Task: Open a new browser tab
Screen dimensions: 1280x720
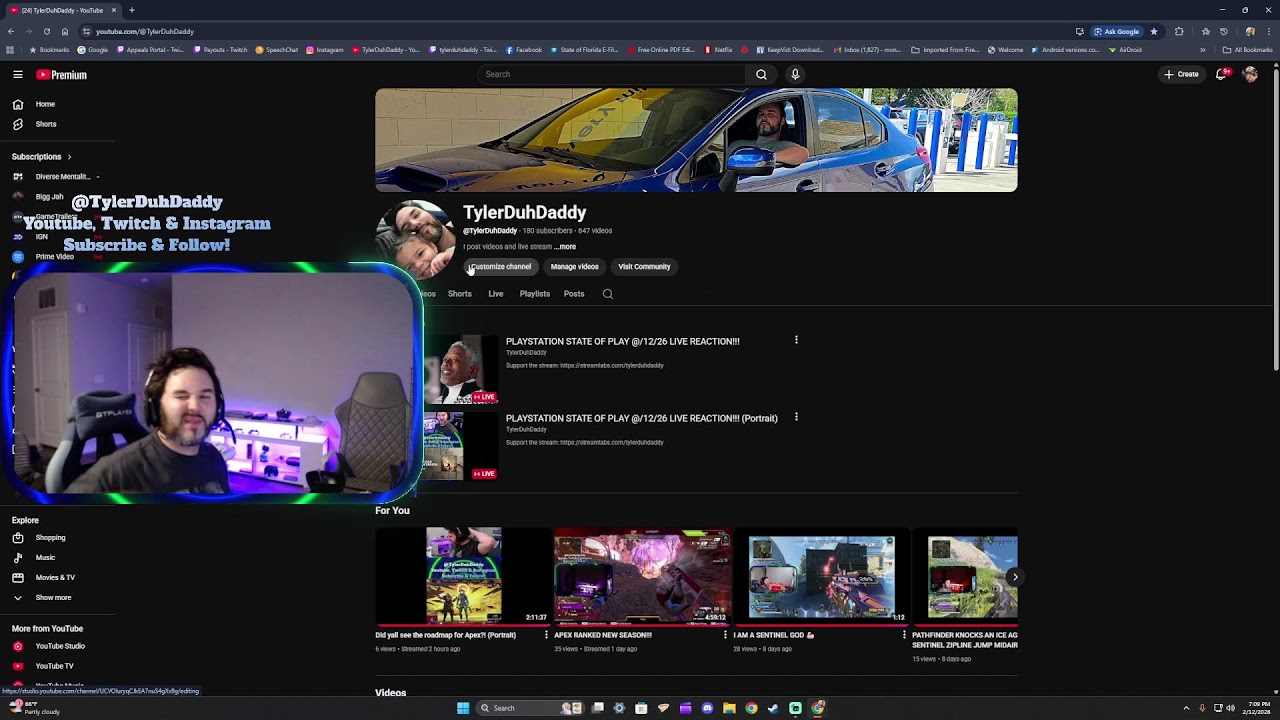Action: click(x=131, y=10)
